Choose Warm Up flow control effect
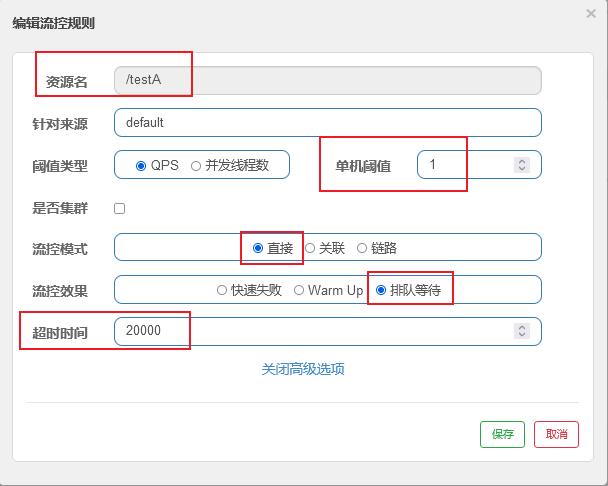Screen dimensions: 608x486 coord(299,290)
